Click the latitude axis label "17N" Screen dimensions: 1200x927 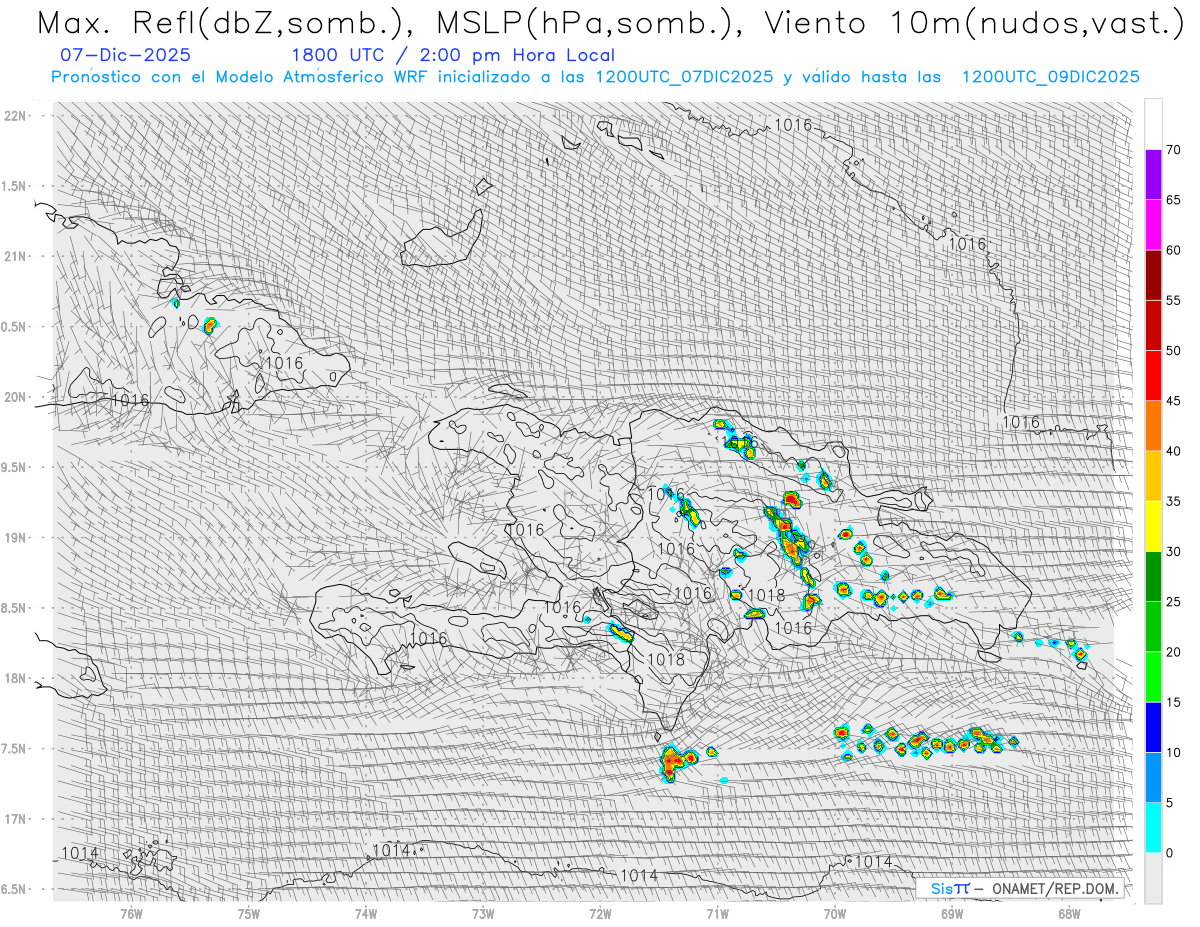[x=16, y=820]
